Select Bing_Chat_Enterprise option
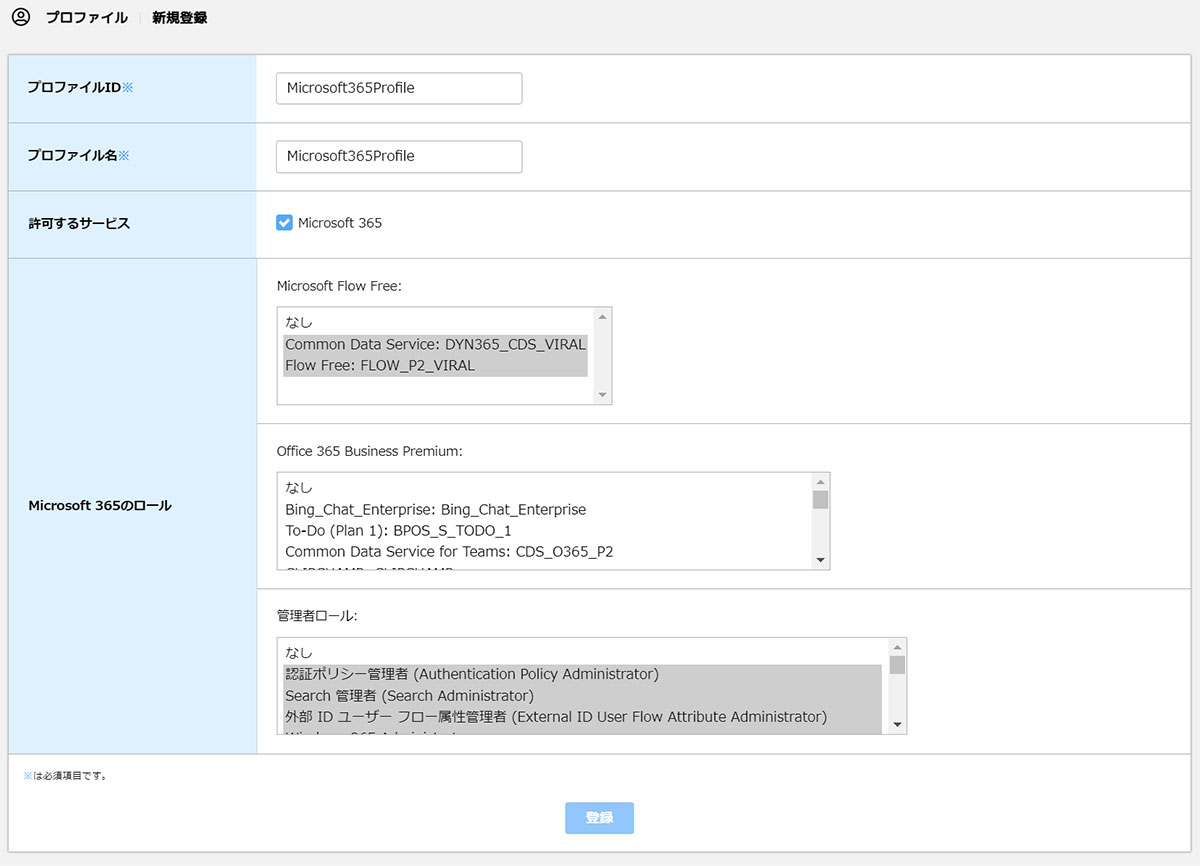 pos(546,509)
